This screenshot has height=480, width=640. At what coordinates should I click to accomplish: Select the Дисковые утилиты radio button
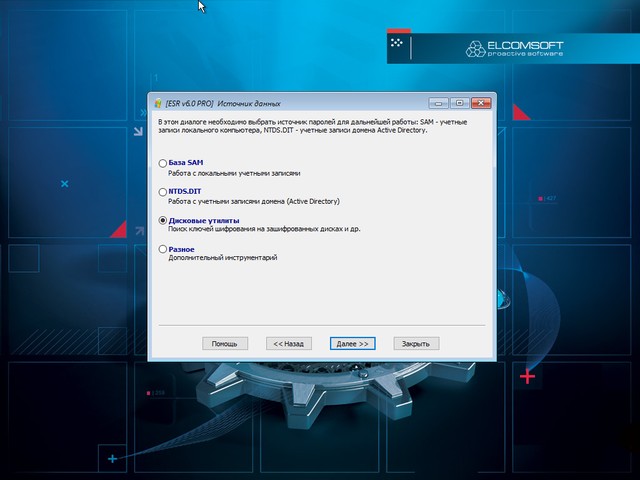click(163, 219)
